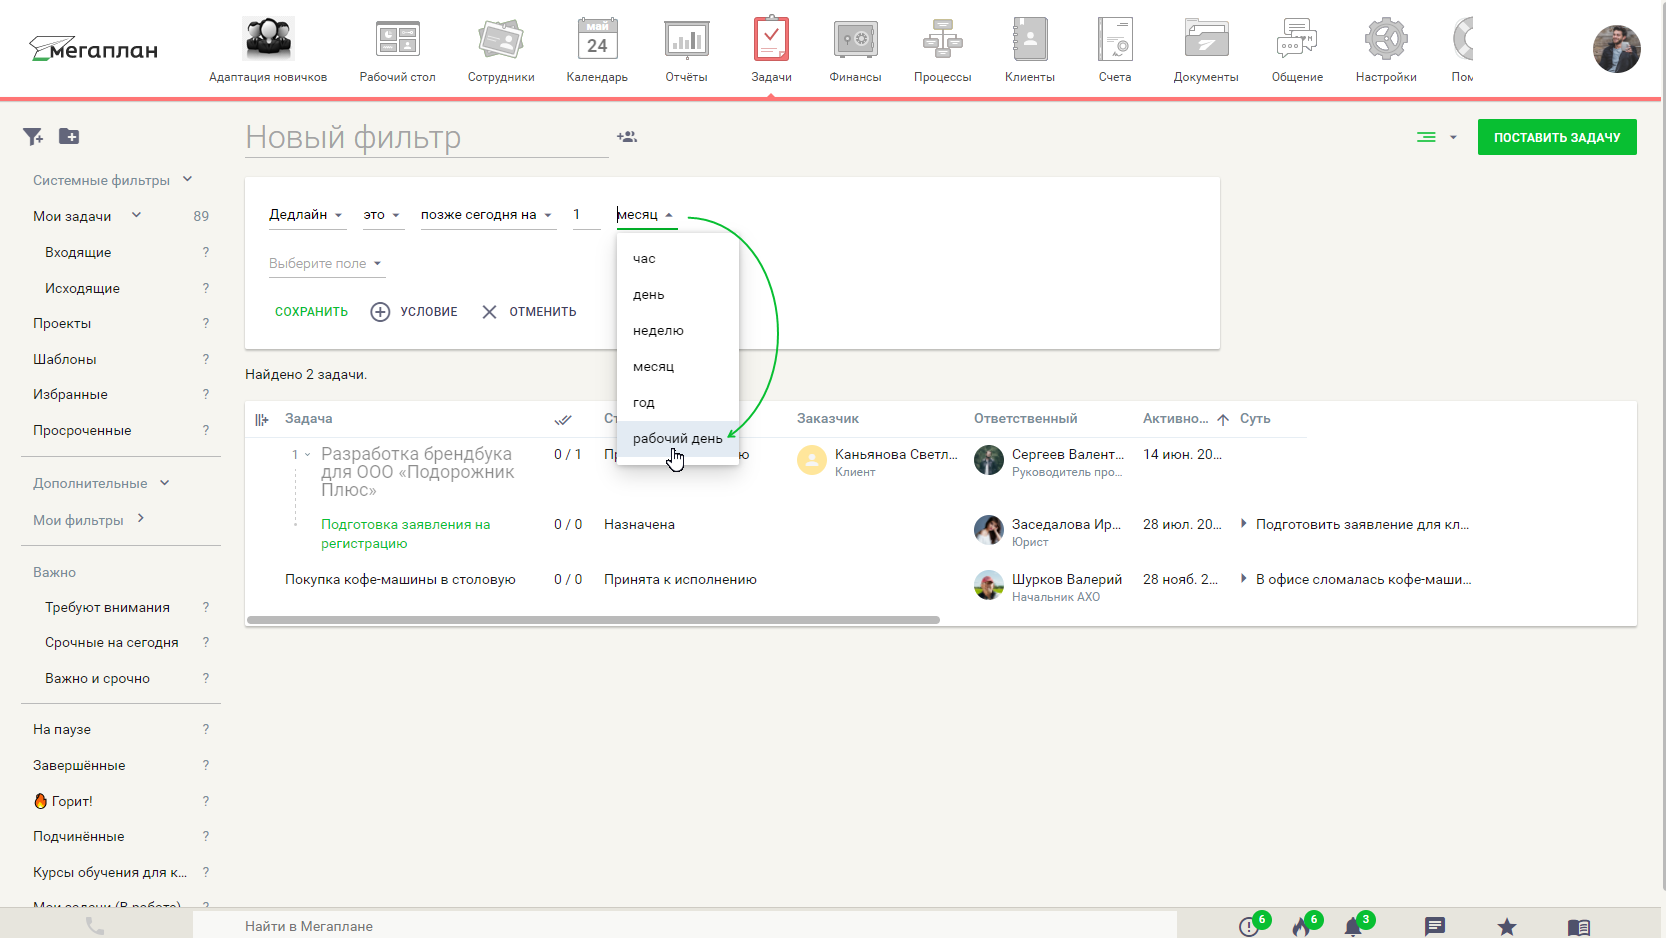Open the Календарь icon
This screenshot has height=938, width=1666.
pyautogui.click(x=597, y=40)
